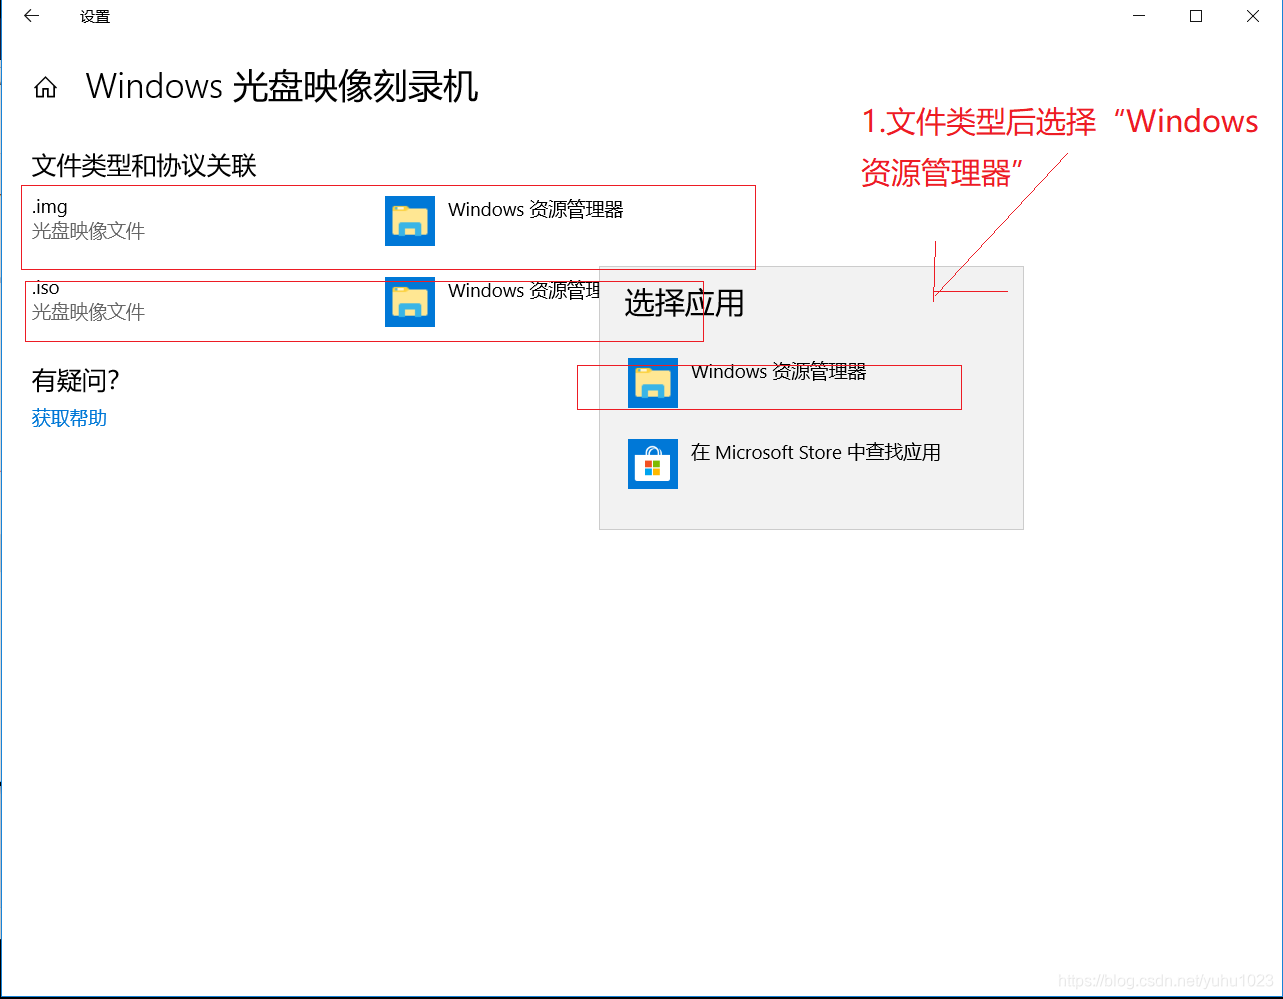The width and height of the screenshot is (1283, 999).
Task: Open the '获取帮助' link
Action: pyautogui.click(x=69, y=418)
